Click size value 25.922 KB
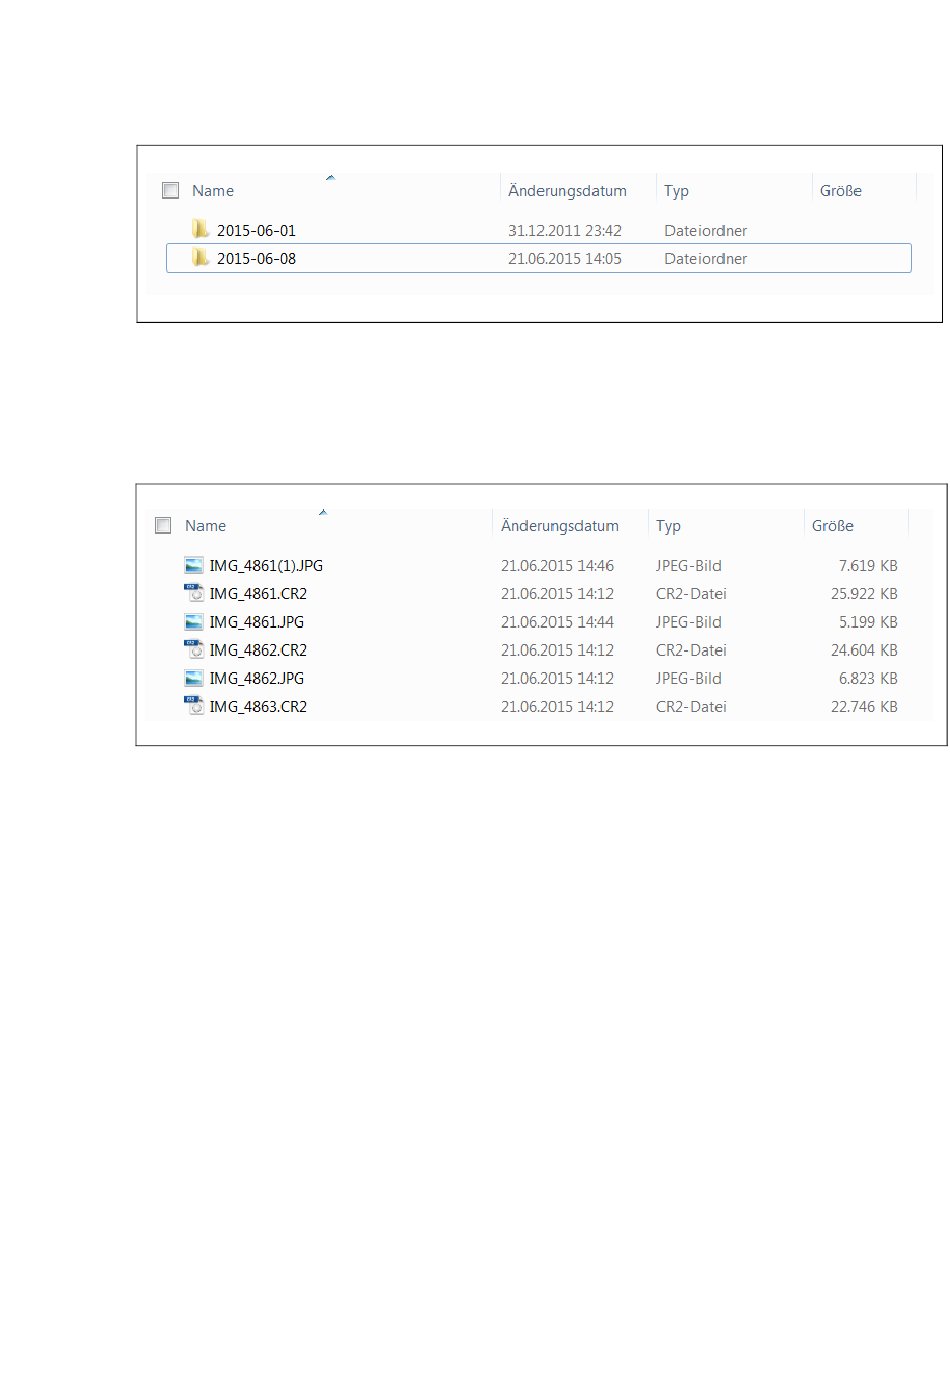 coord(864,594)
